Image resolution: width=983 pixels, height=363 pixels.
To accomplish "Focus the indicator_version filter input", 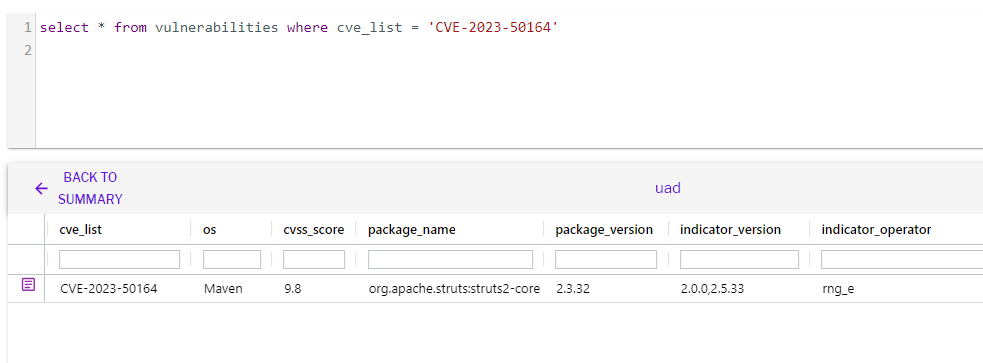I will pyautogui.click(x=739, y=260).
